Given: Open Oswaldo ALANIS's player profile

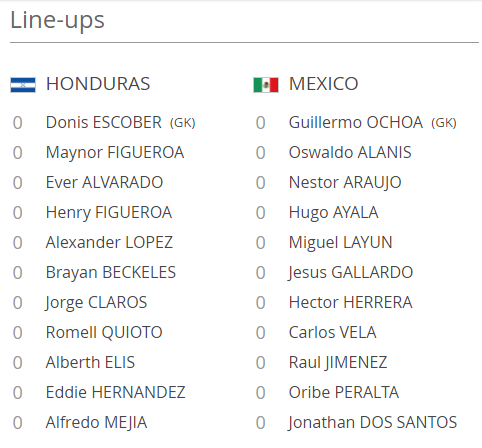Looking at the screenshot, I should click(350, 152).
